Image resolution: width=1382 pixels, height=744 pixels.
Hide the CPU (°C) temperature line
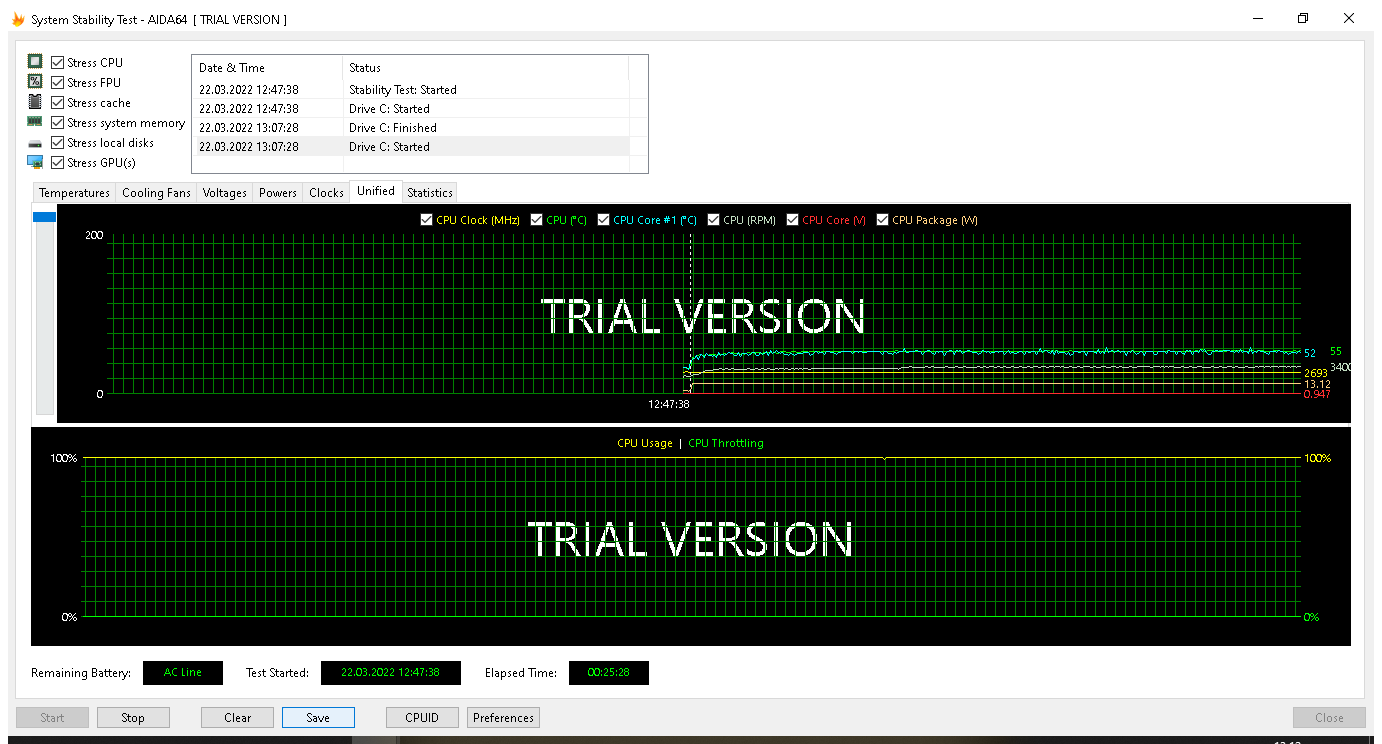(x=537, y=220)
